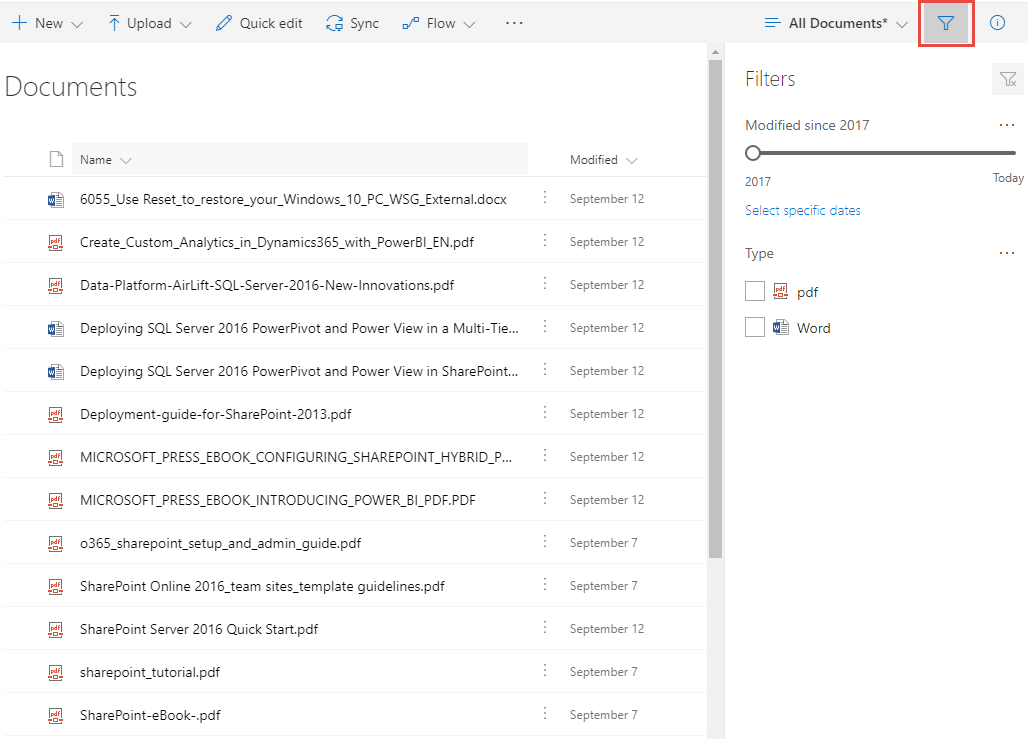Open 6055_Use Reset_to_restore_your_Windows_10 docx

293,199
